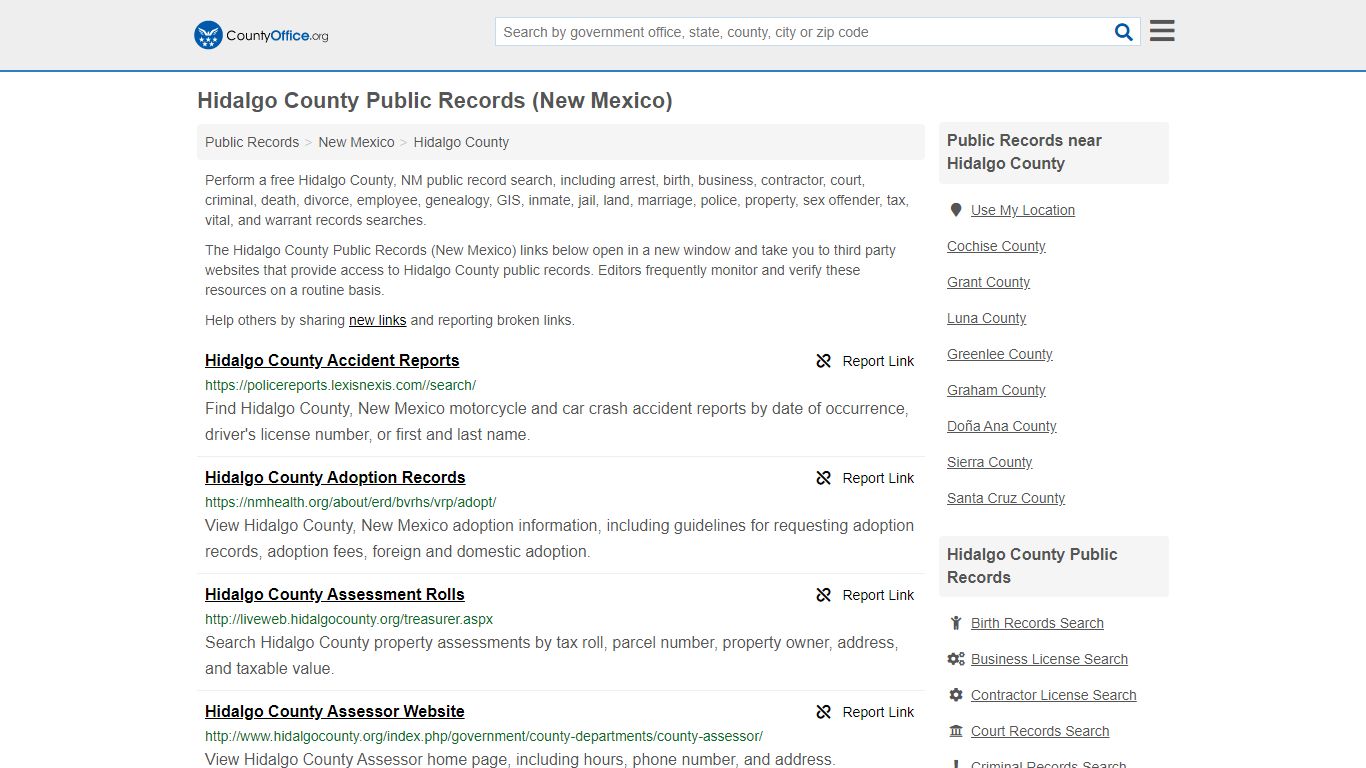Image resolution: width=1366 pixels, height=768 pixels.
Task: Click the CountyOffice.org logo
Action: pyautogui.click(x=261, y=35)
